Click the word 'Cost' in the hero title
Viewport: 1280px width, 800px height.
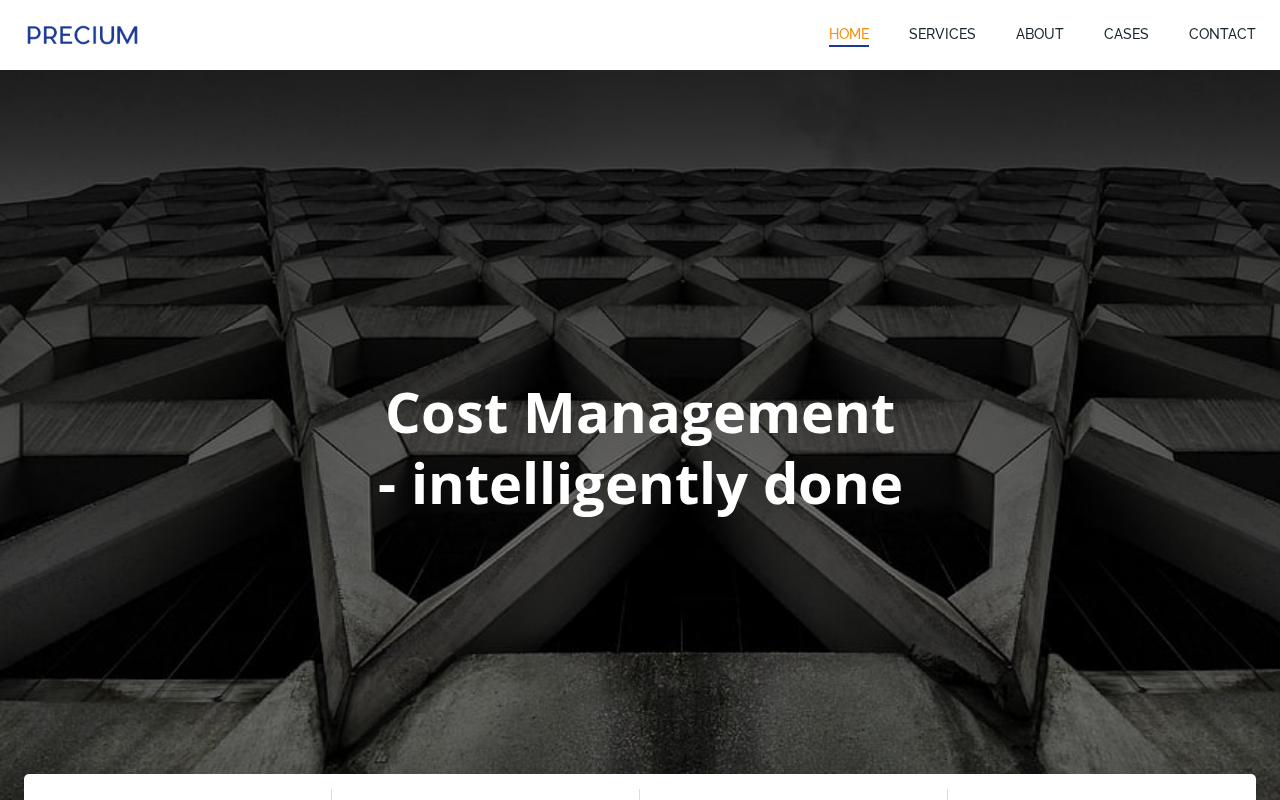click(x=446, y=412)
